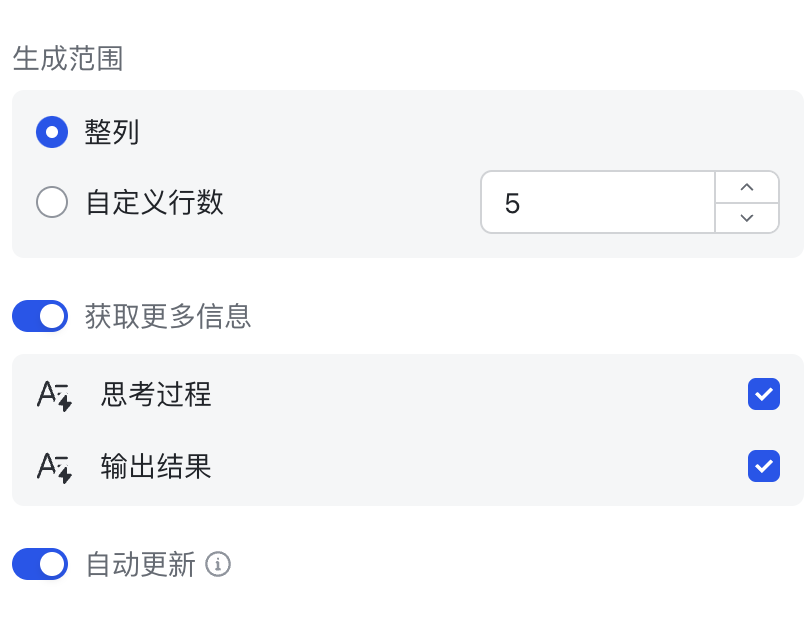Open the info icon next to 自动更新
Image resolution: width=810 pixels, height=636 pixels.
218,564
